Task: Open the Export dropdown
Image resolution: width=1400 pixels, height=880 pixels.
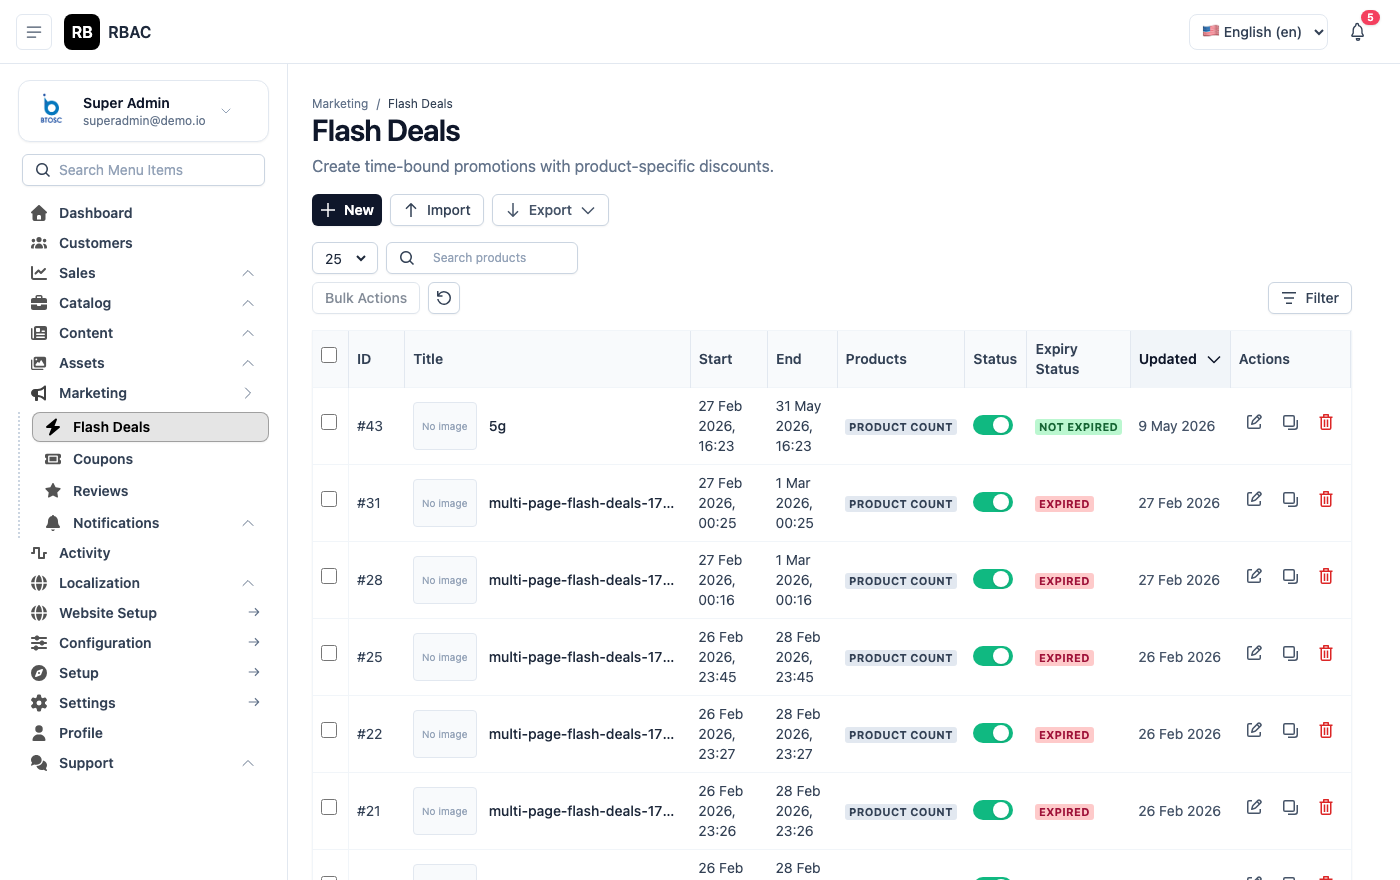Action: tap(550, 210)
